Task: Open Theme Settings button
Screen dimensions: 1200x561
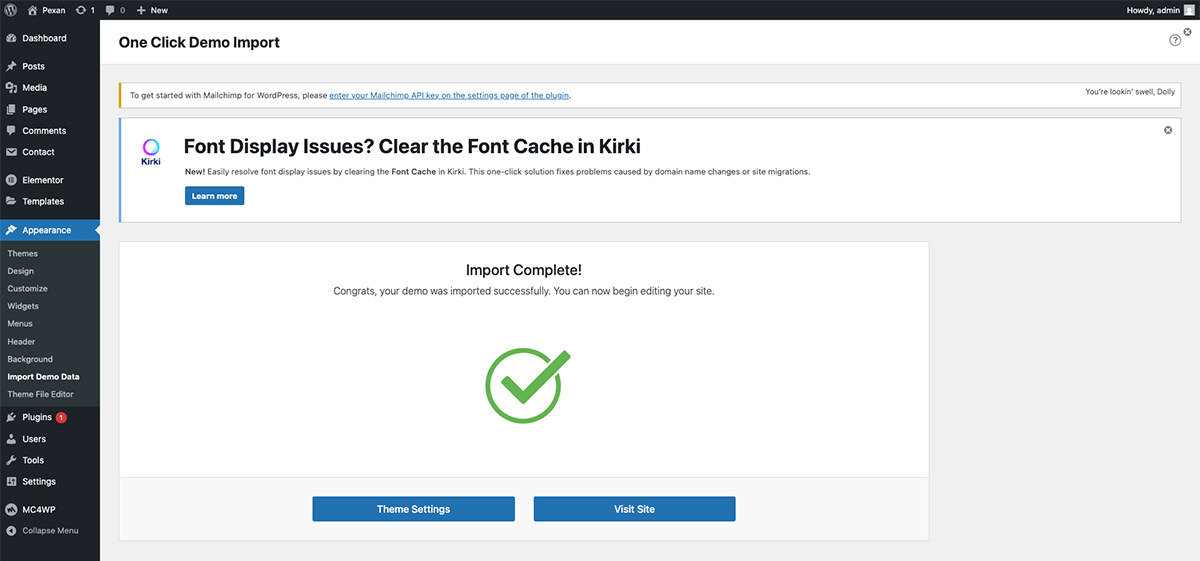Action: point(413,509)
